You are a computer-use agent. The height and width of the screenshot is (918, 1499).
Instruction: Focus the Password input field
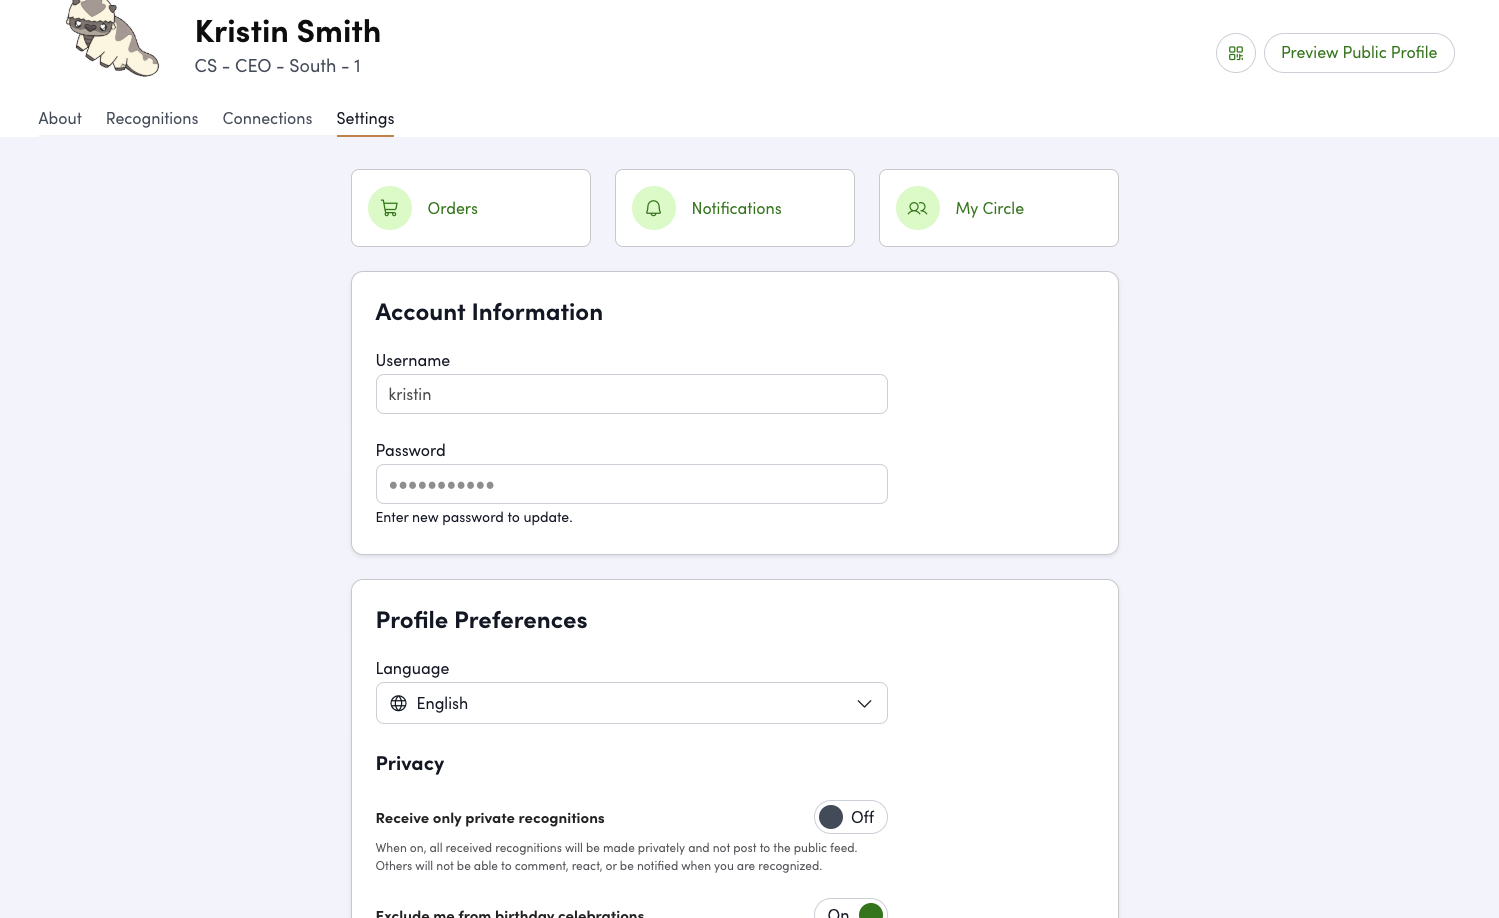[631, 484]
